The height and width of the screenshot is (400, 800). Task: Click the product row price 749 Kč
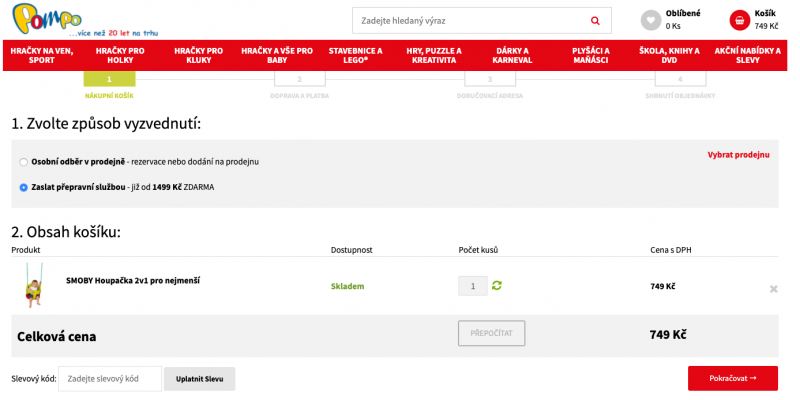point(663,286)
